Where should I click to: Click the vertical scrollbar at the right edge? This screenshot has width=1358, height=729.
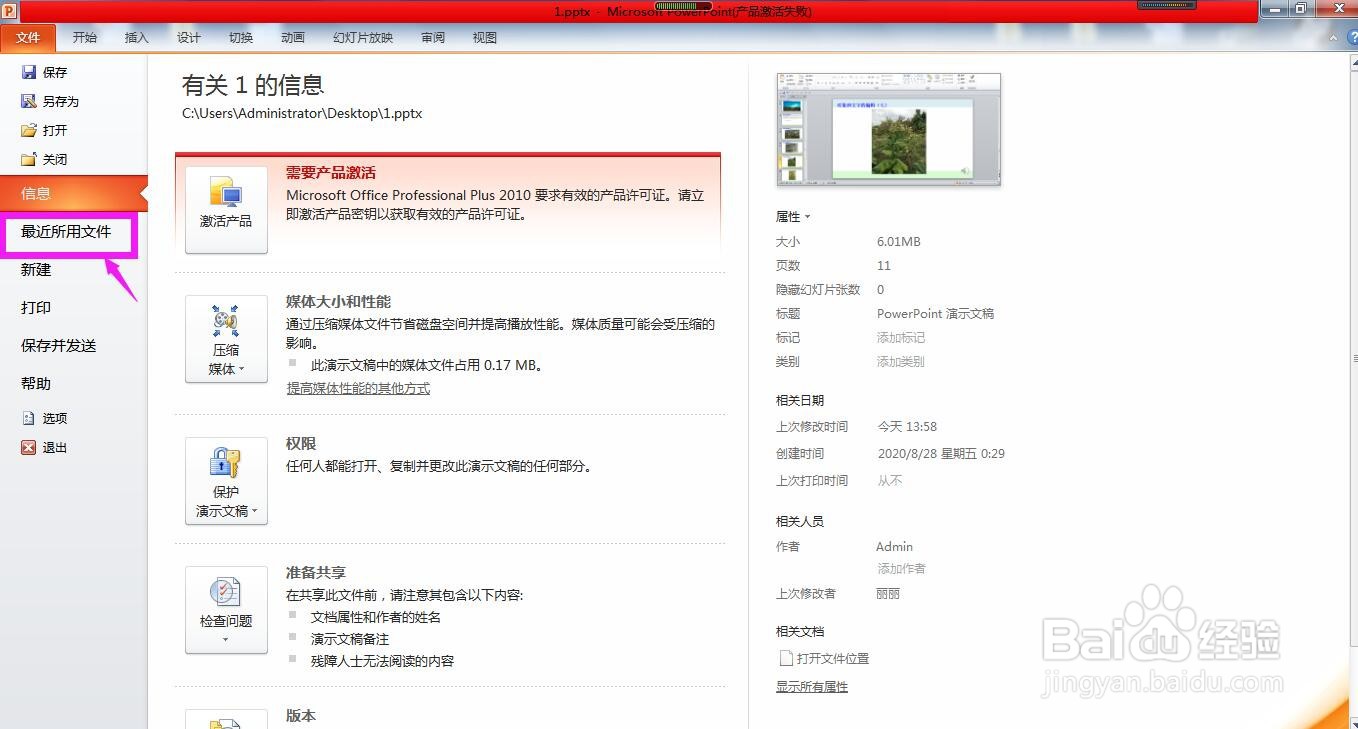1353,360
